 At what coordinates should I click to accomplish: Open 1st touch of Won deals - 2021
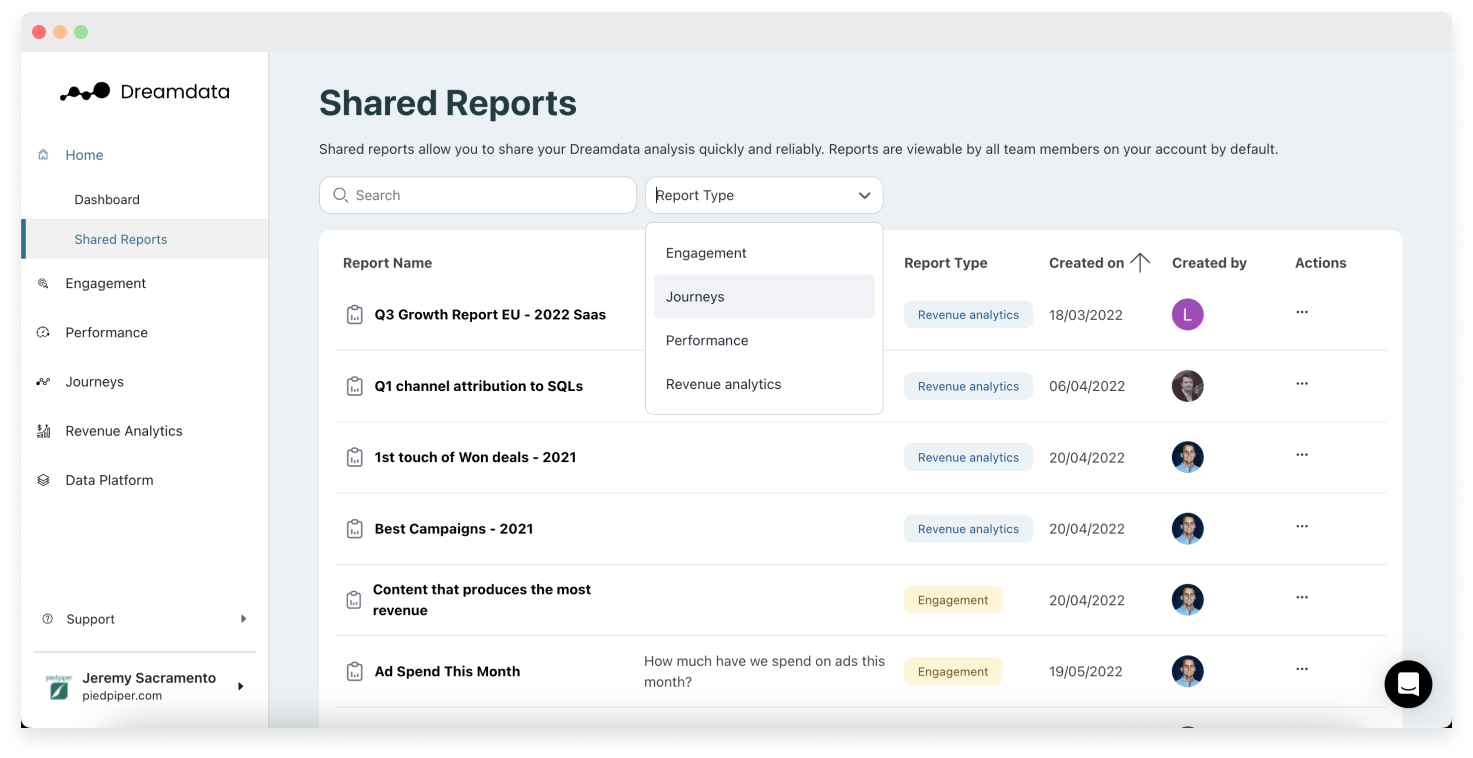click(475, 457)
